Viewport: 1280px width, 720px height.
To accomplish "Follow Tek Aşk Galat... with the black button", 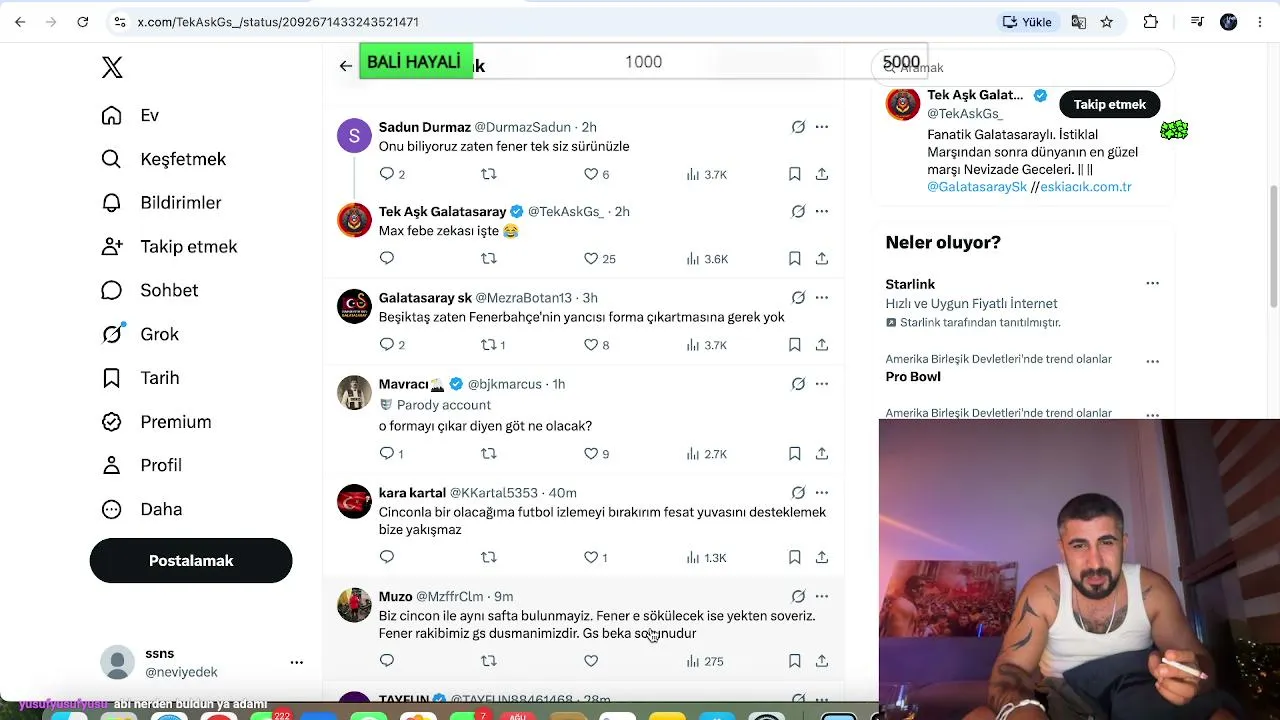I will pos(1110,104).
